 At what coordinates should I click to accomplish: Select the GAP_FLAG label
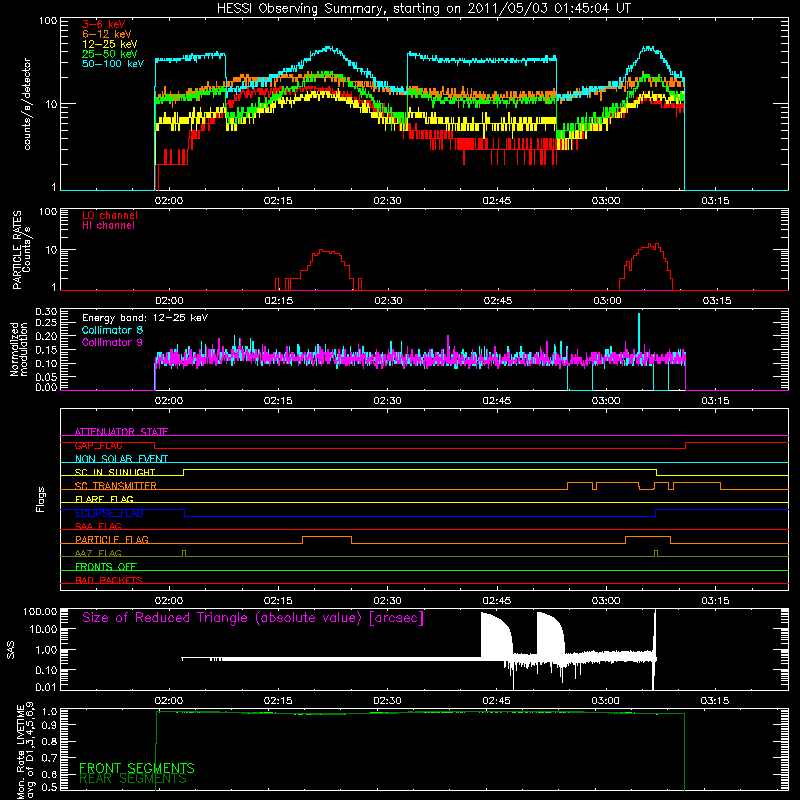coord(98,445)
